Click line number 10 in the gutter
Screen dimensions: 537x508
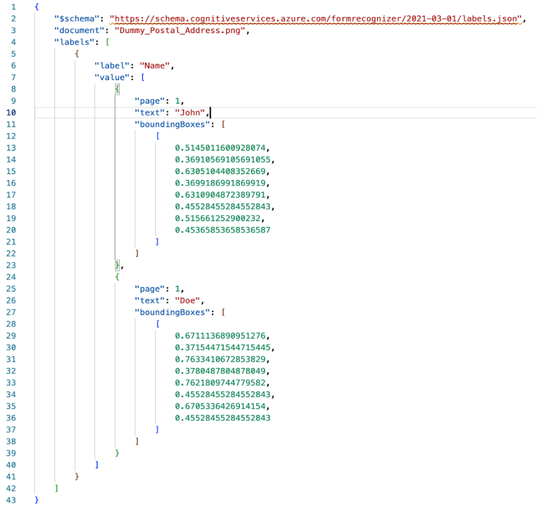coord(11,113)
